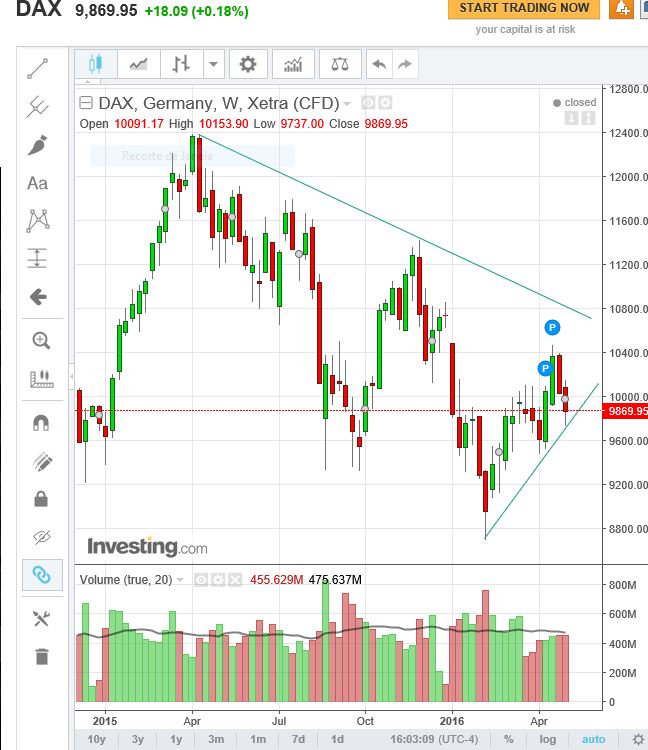The width and height of the screenshot is (648, 750).
Task: Select the trend line drawing tool
Action: (x=38, y=69)
